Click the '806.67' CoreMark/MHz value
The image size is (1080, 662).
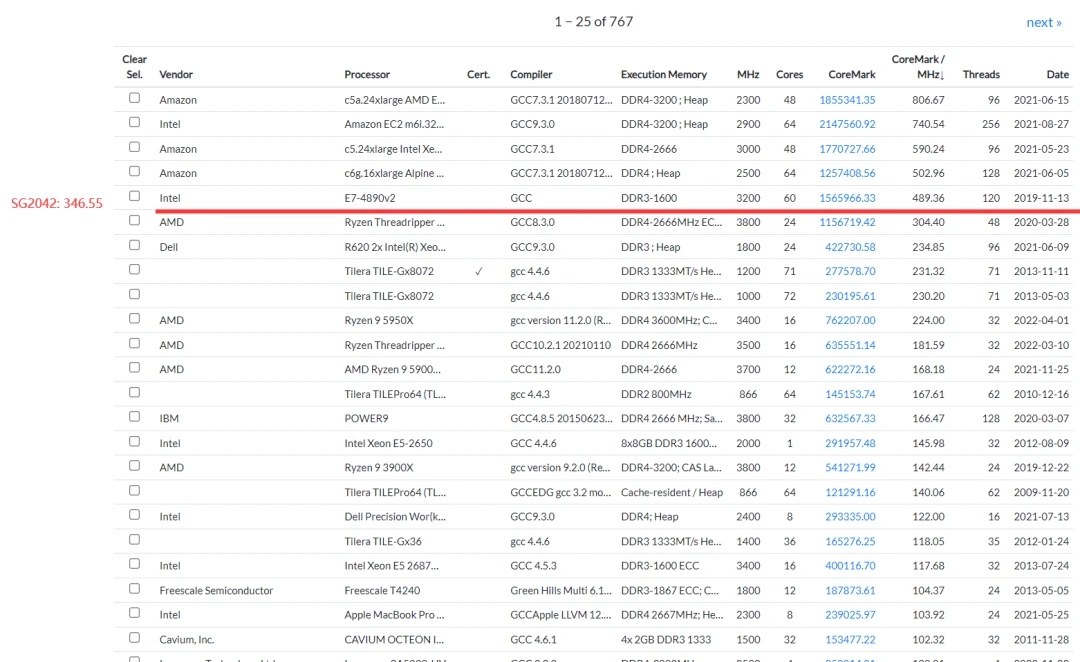[928, 100]
